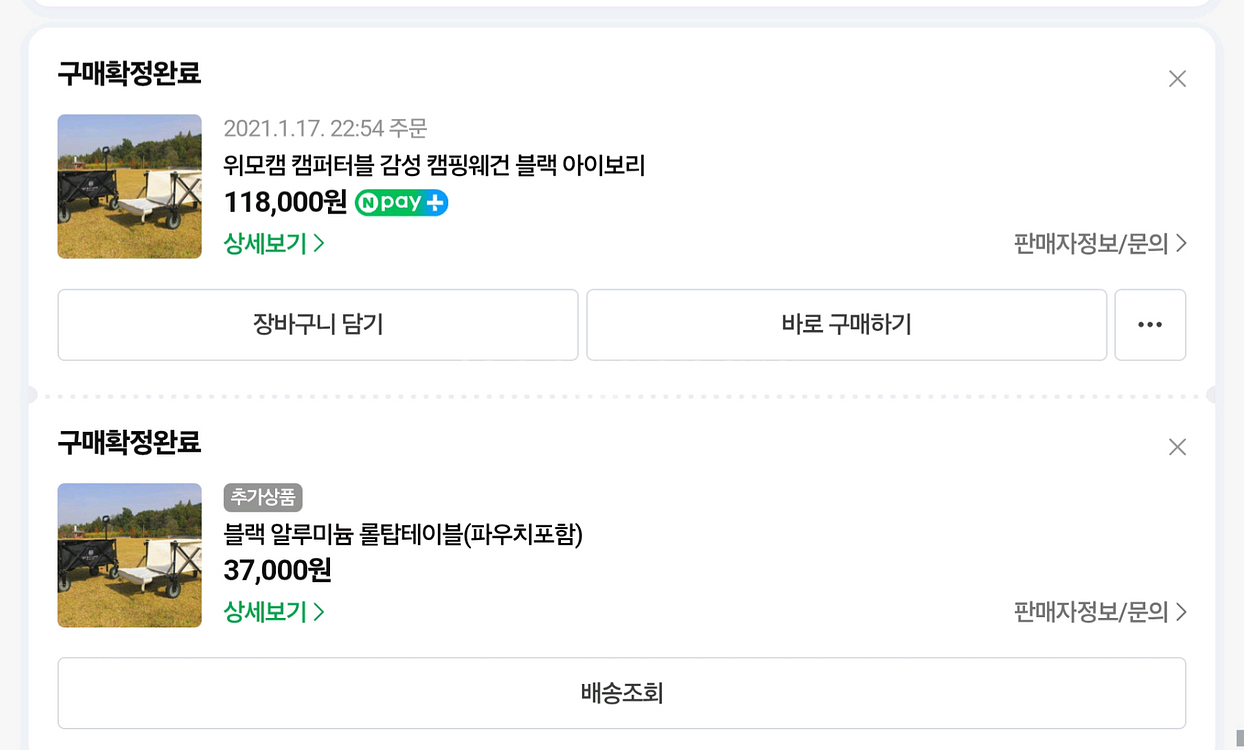Remove the 캠핑웨건 order with its X icon

(1177, 79)
